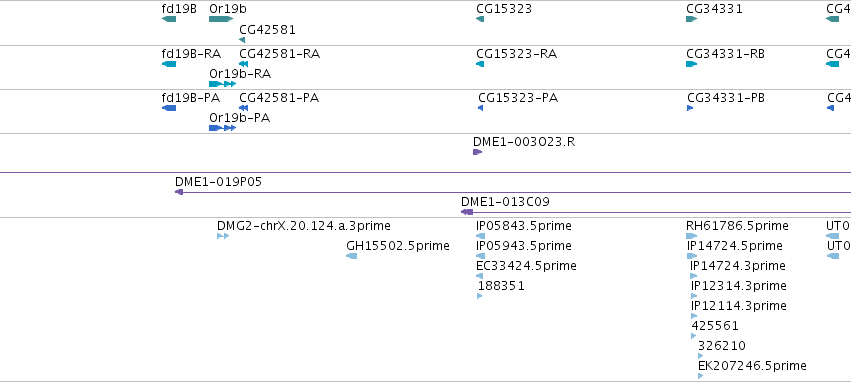
Task: Select the CG42581 gene feature arrow
Action: pos(242,40)
